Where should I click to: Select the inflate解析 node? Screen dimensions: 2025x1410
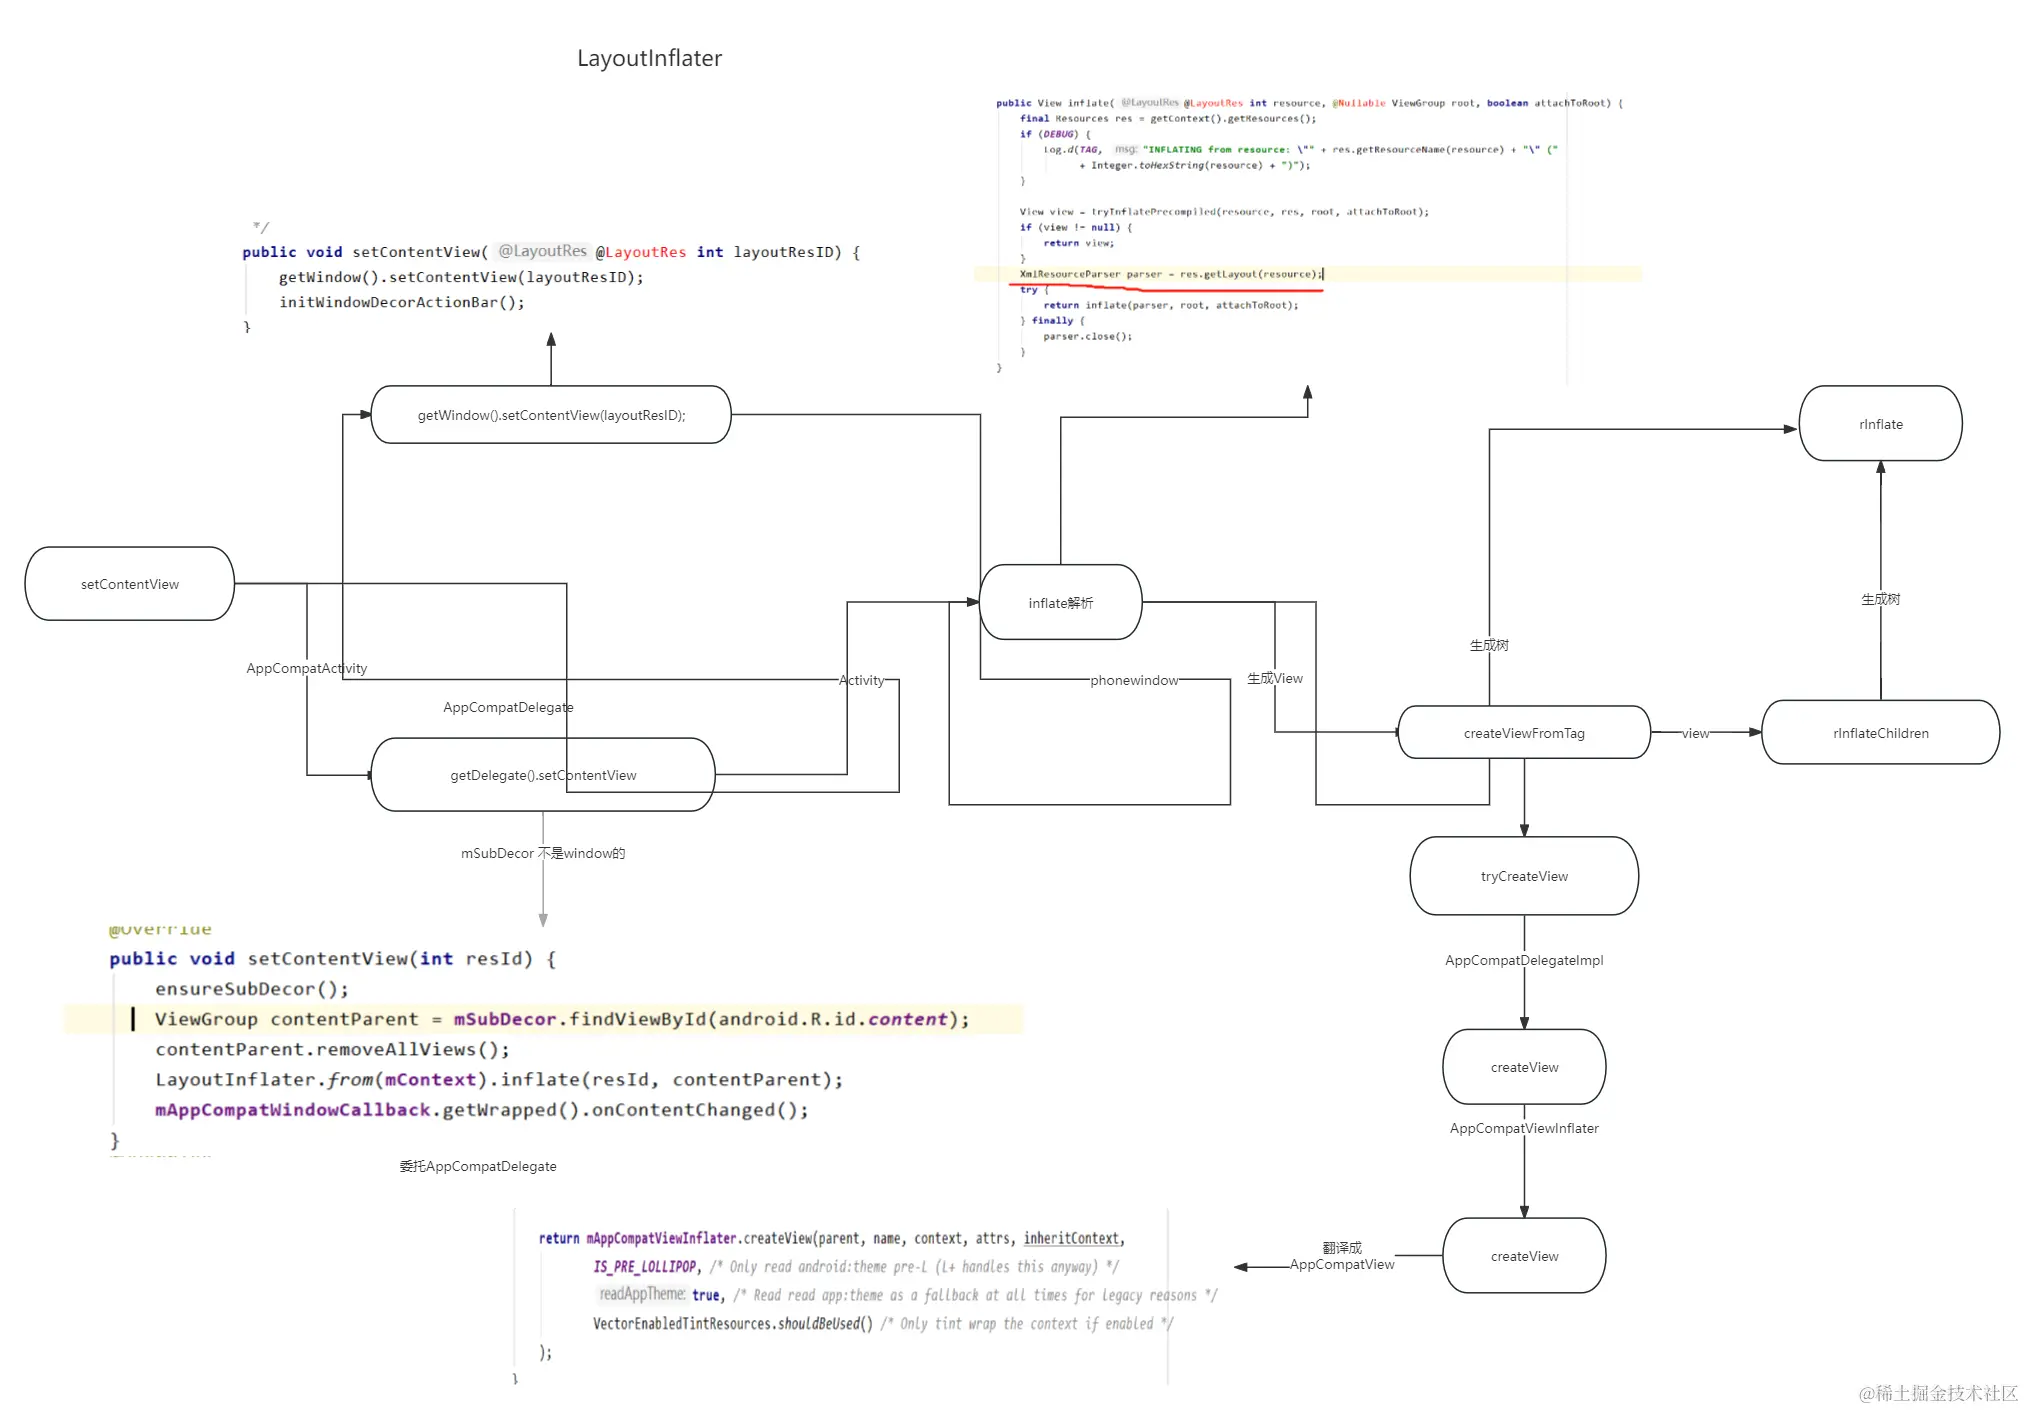tap(1060, 603)
